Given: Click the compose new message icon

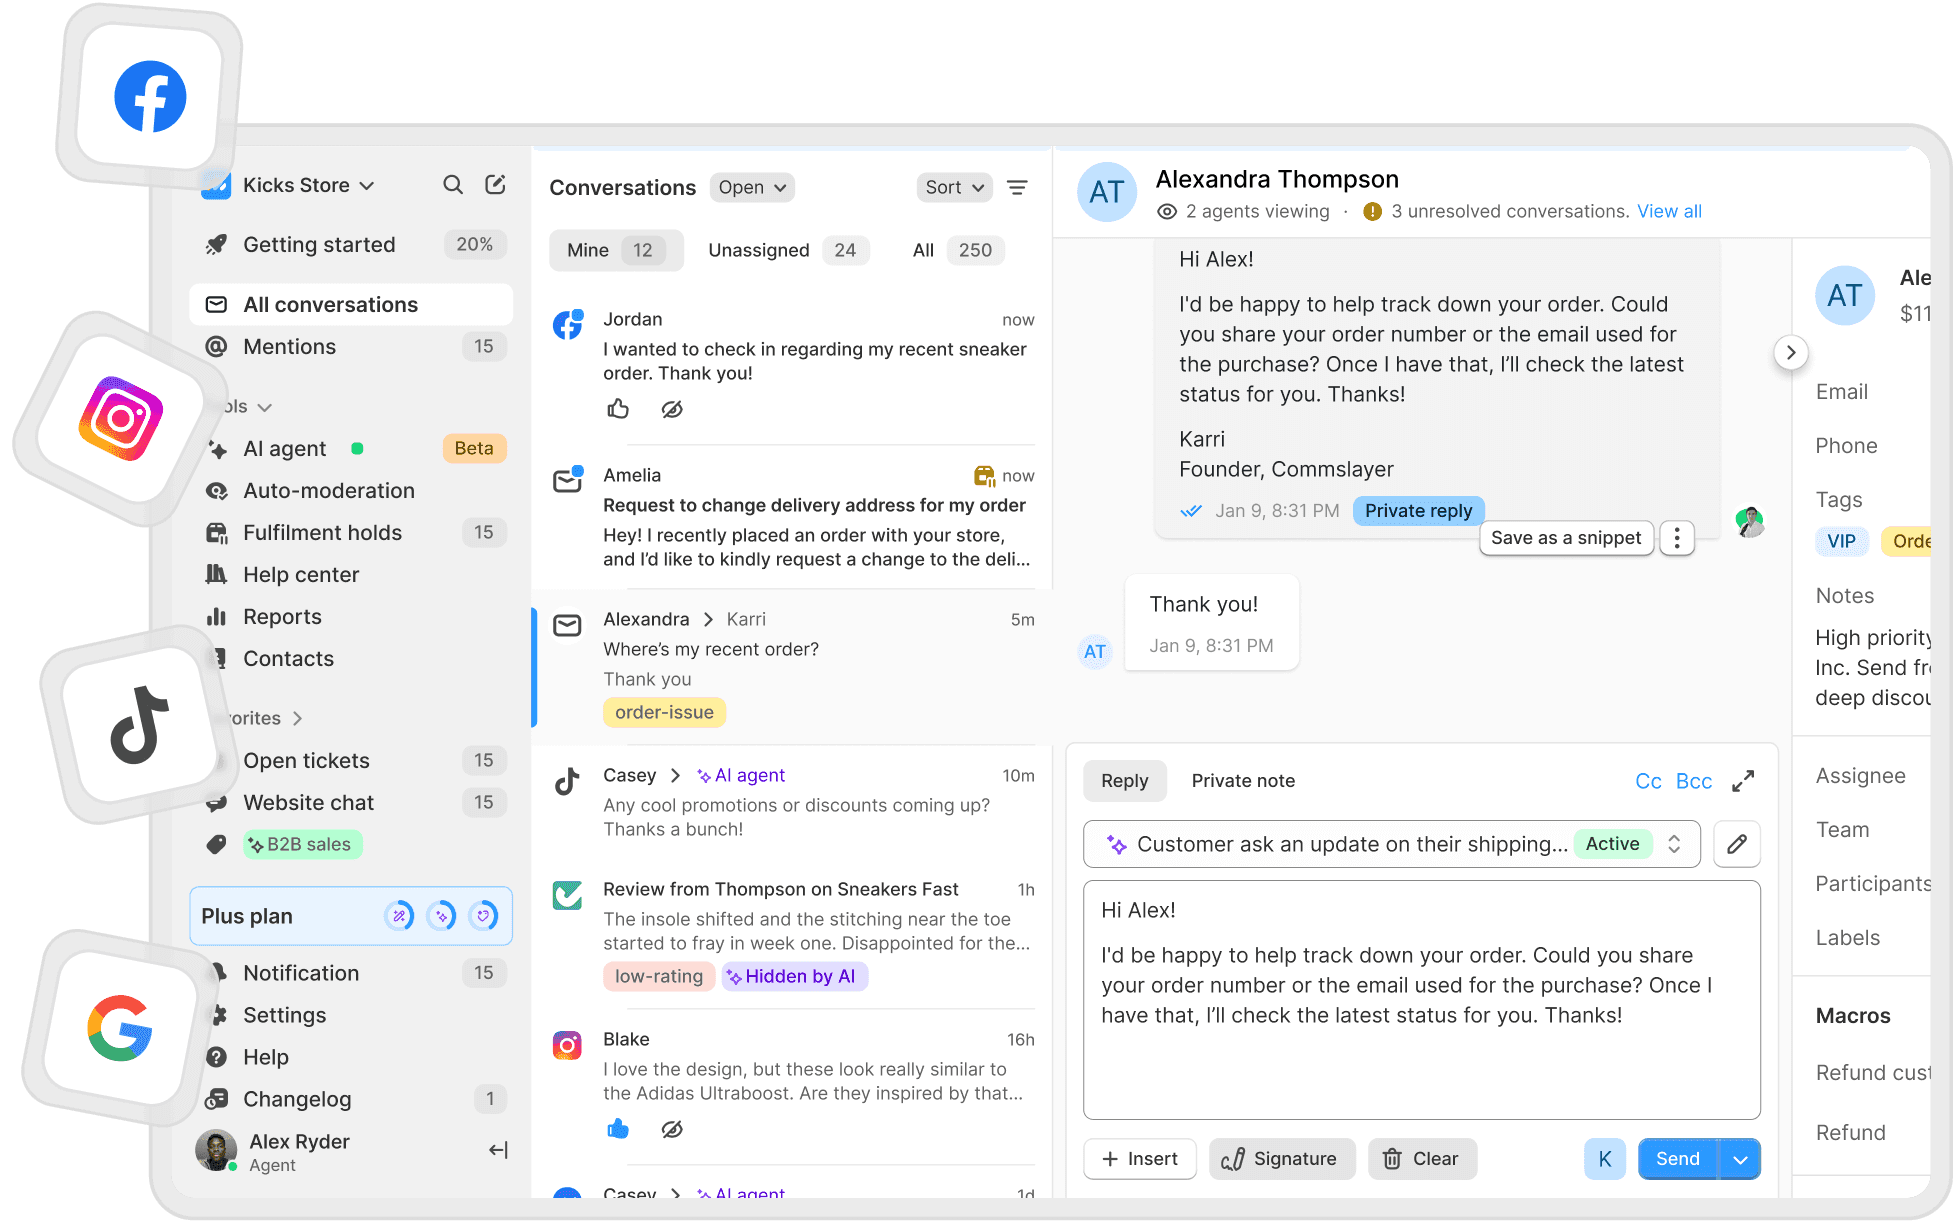Looking at the screenshot, I should (x=495, y=185).
